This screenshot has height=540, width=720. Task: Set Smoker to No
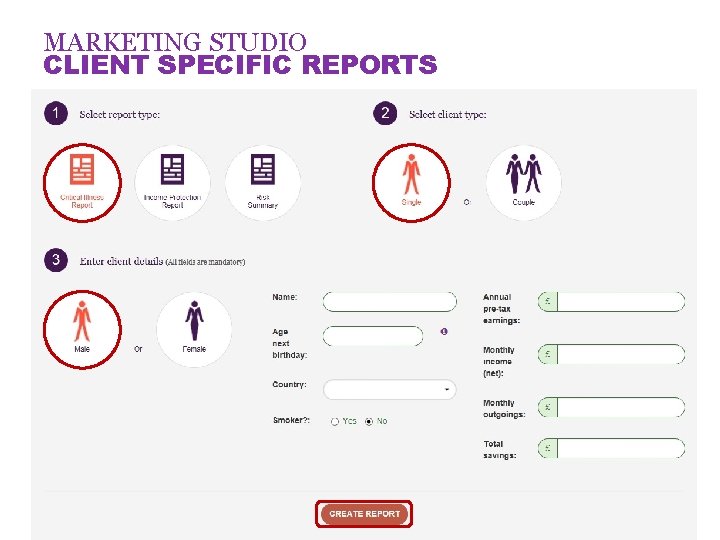click(x=369, y=422)
